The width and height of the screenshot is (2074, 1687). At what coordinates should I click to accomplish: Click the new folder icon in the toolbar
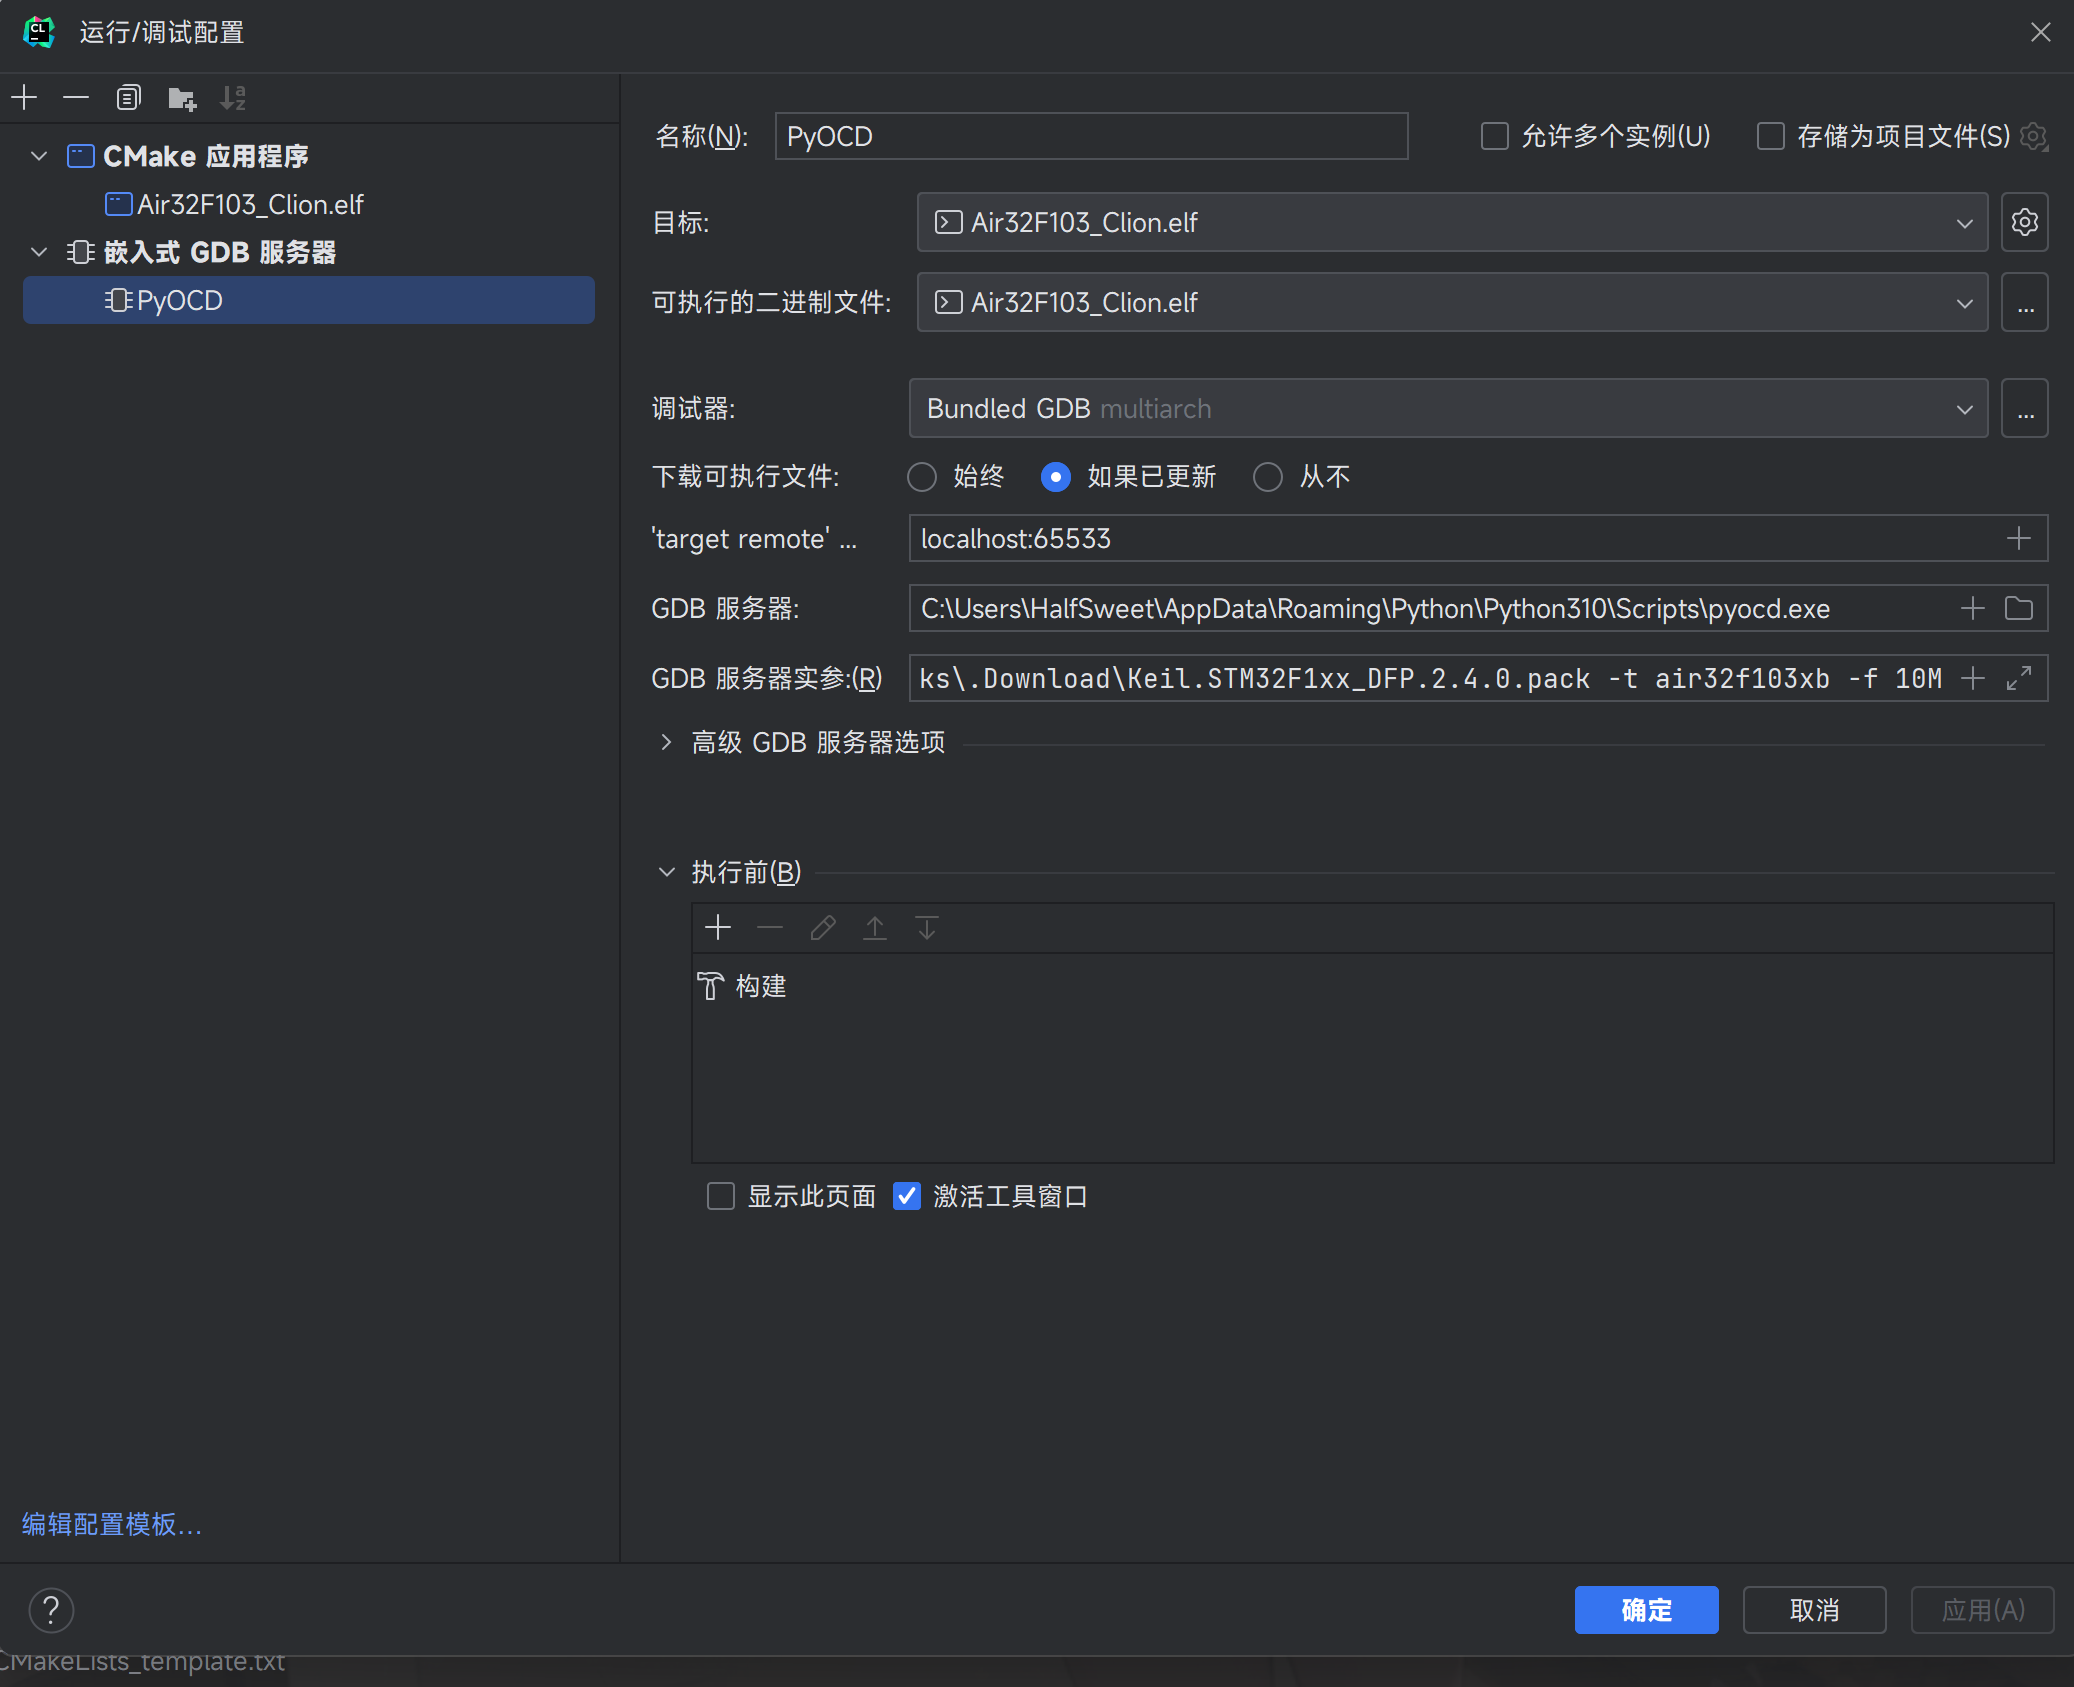point(181,98)
